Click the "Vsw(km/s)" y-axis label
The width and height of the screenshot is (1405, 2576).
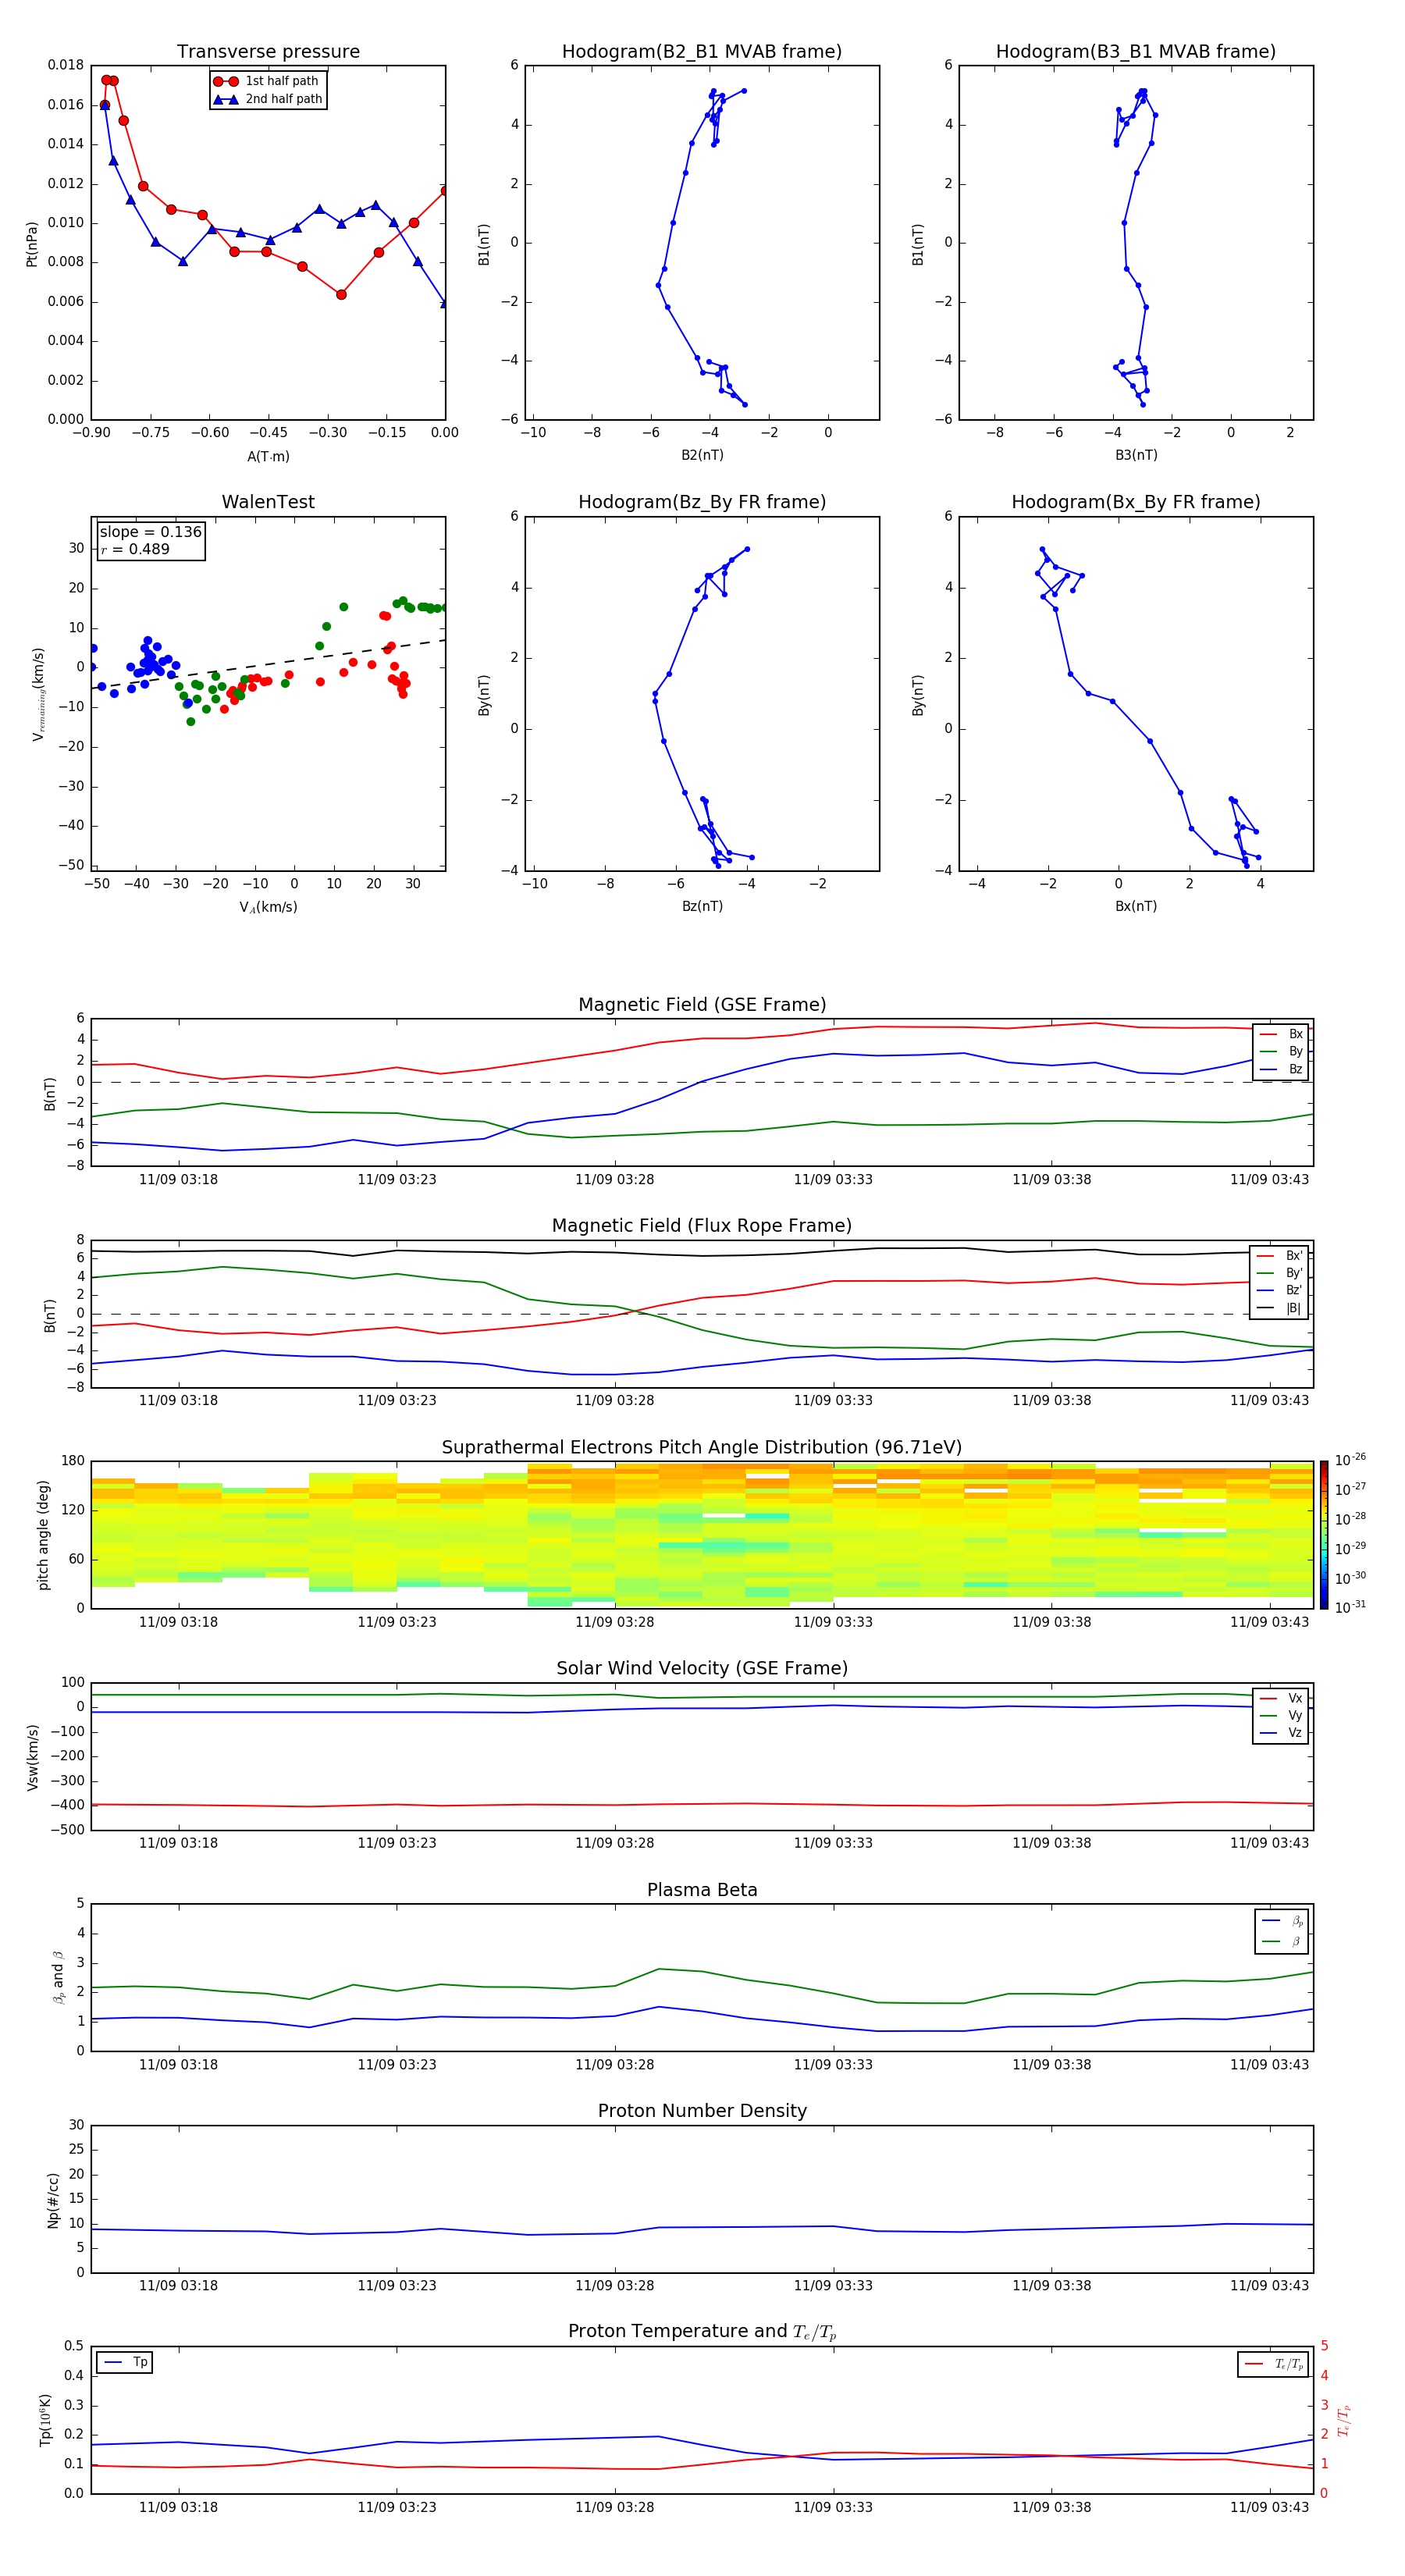click(32, 1757)
